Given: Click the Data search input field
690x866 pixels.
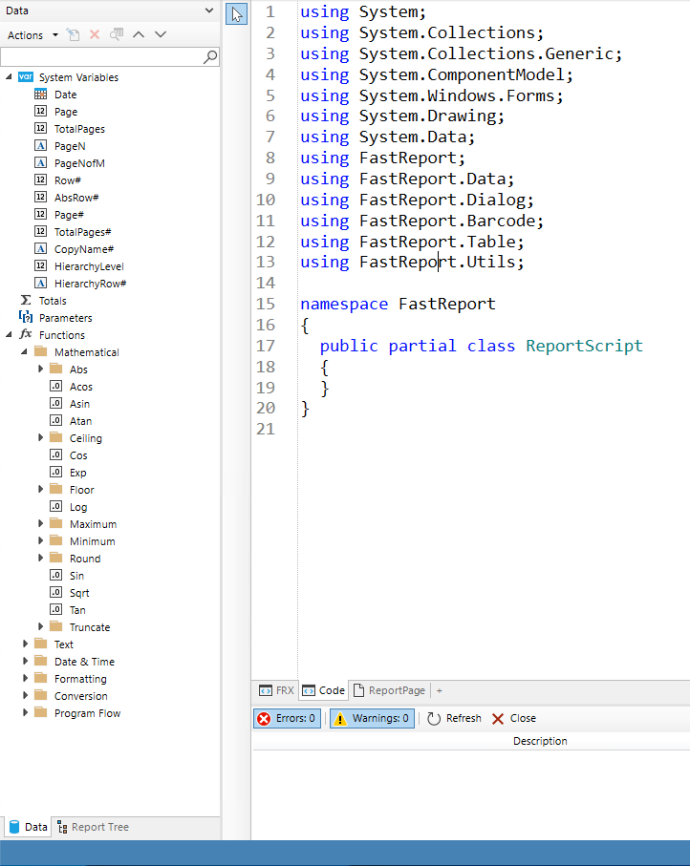Looking at the screenshot, I should click(x=100, y=58).
